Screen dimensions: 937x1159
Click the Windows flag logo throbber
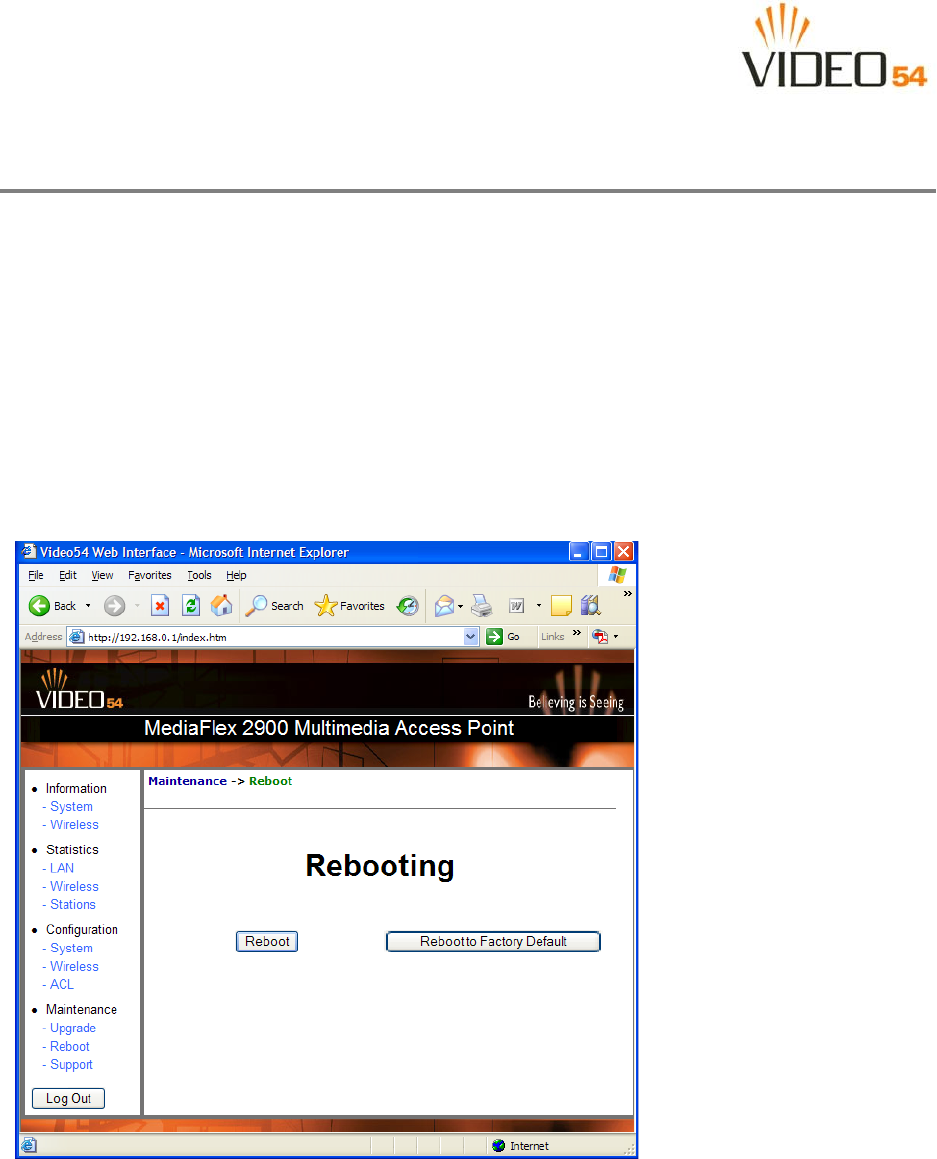617,575
